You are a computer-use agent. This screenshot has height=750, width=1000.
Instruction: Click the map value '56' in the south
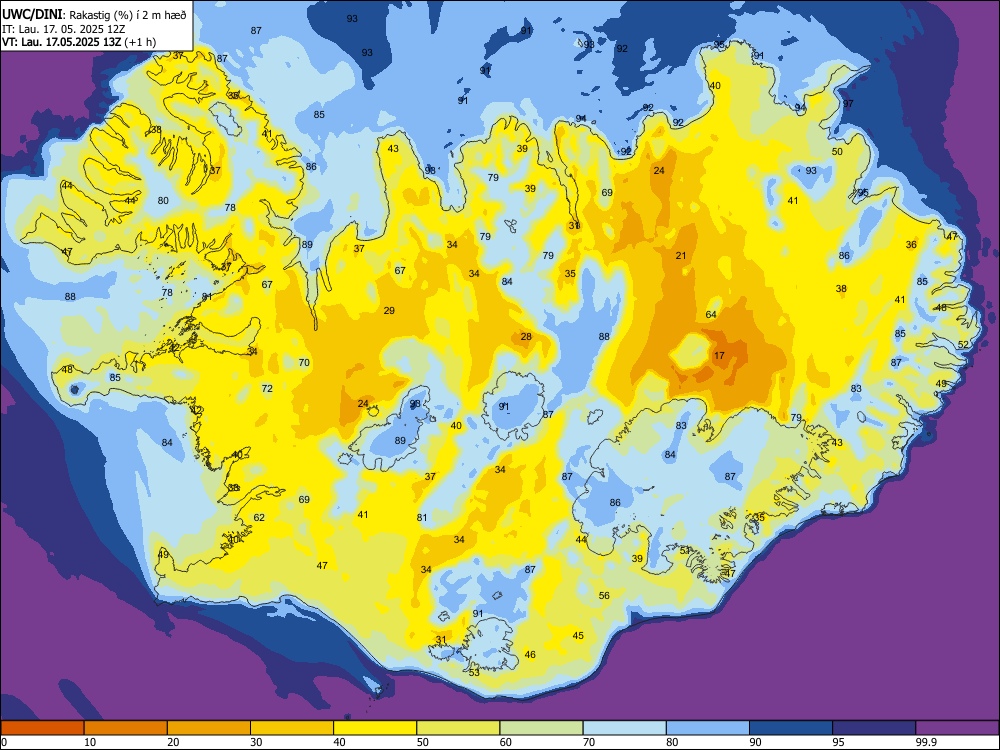tap(605, 595)
